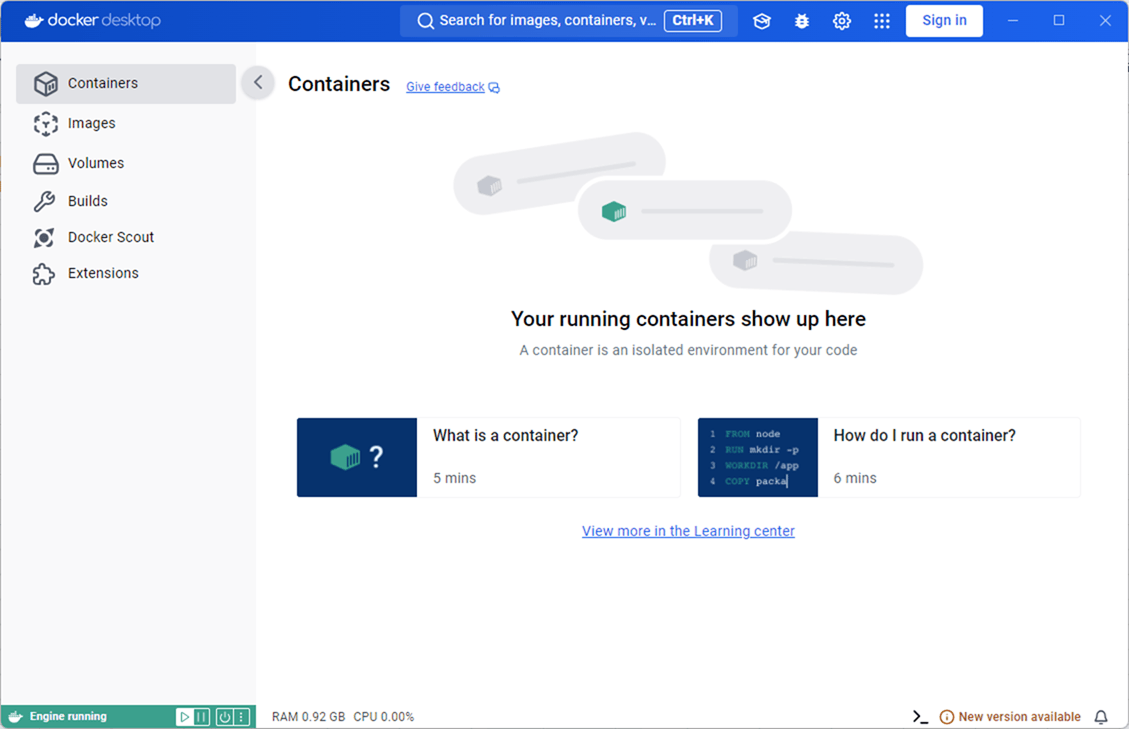Go to Volumes in the sidebar

click(95, 163)
